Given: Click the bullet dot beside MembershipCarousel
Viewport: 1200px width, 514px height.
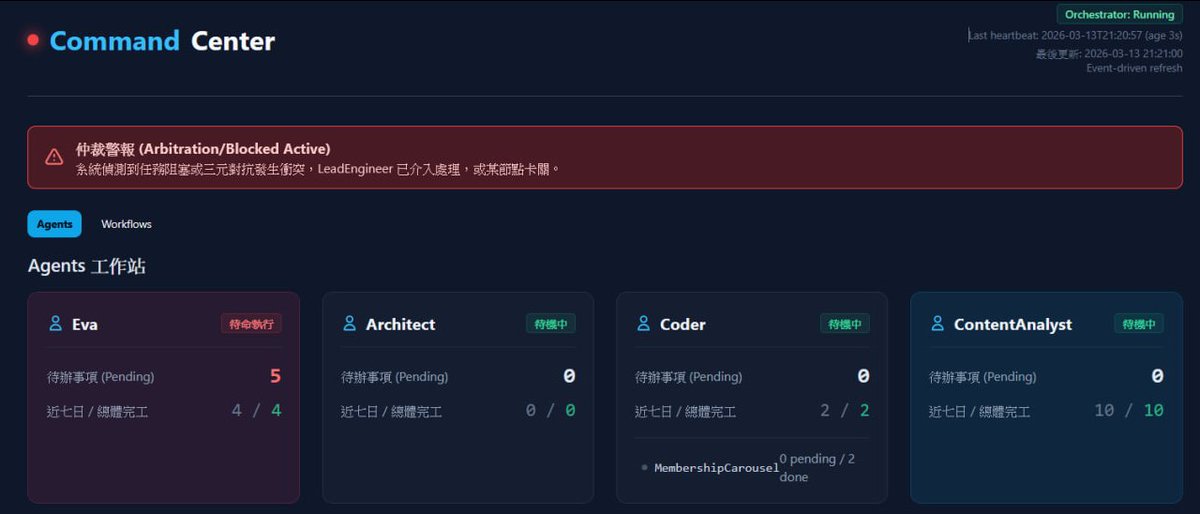Looking at the screenshot, I should [645, 468].
